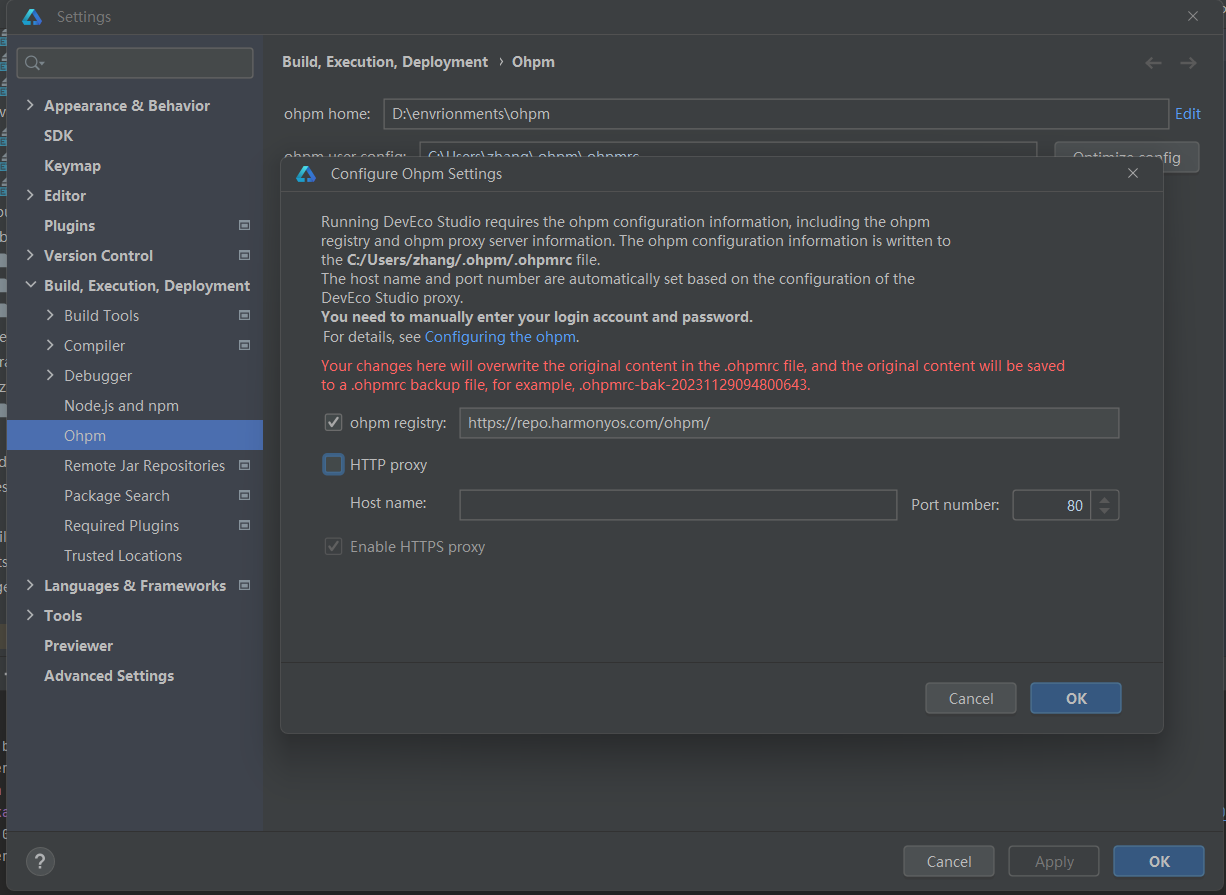Click the ohpm registry URL field
Screen dimensions: 1226x895
[x=789, y=423]
